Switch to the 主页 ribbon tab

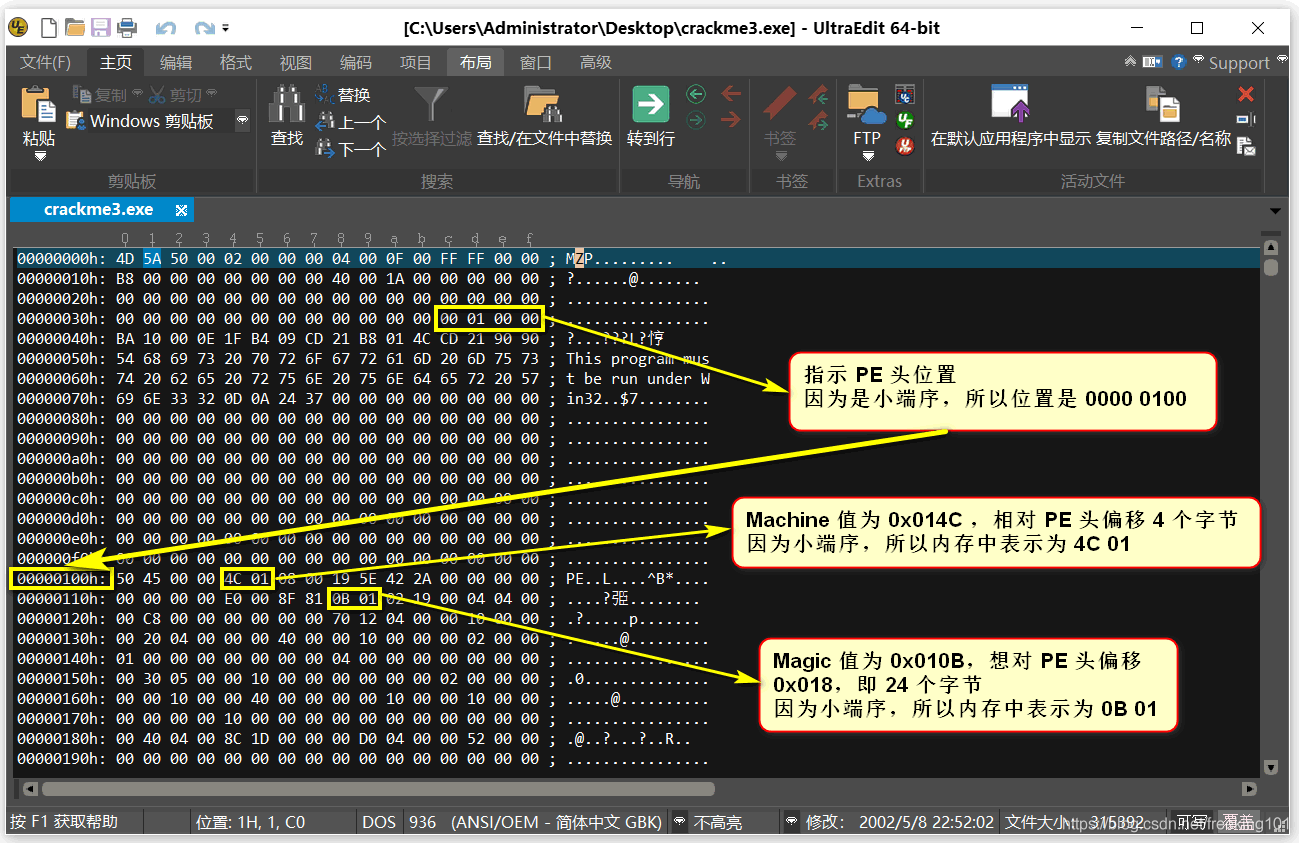(x=116, y=62)
